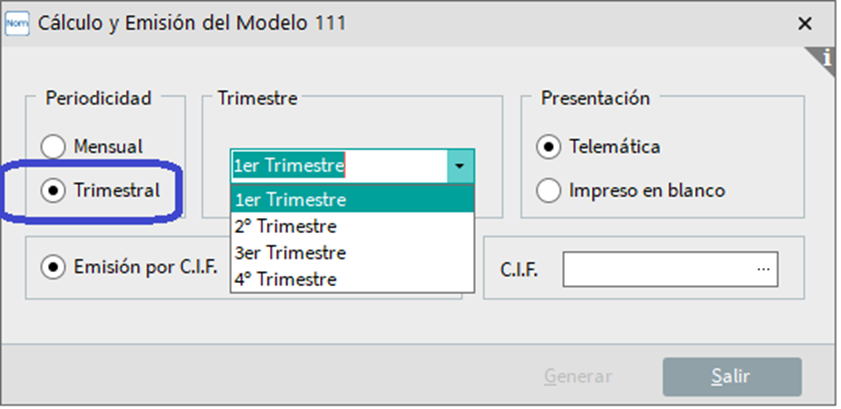The image size is (841, 409).
Task: Click the Nom application icon in title bar
Action: coord(17,24)
